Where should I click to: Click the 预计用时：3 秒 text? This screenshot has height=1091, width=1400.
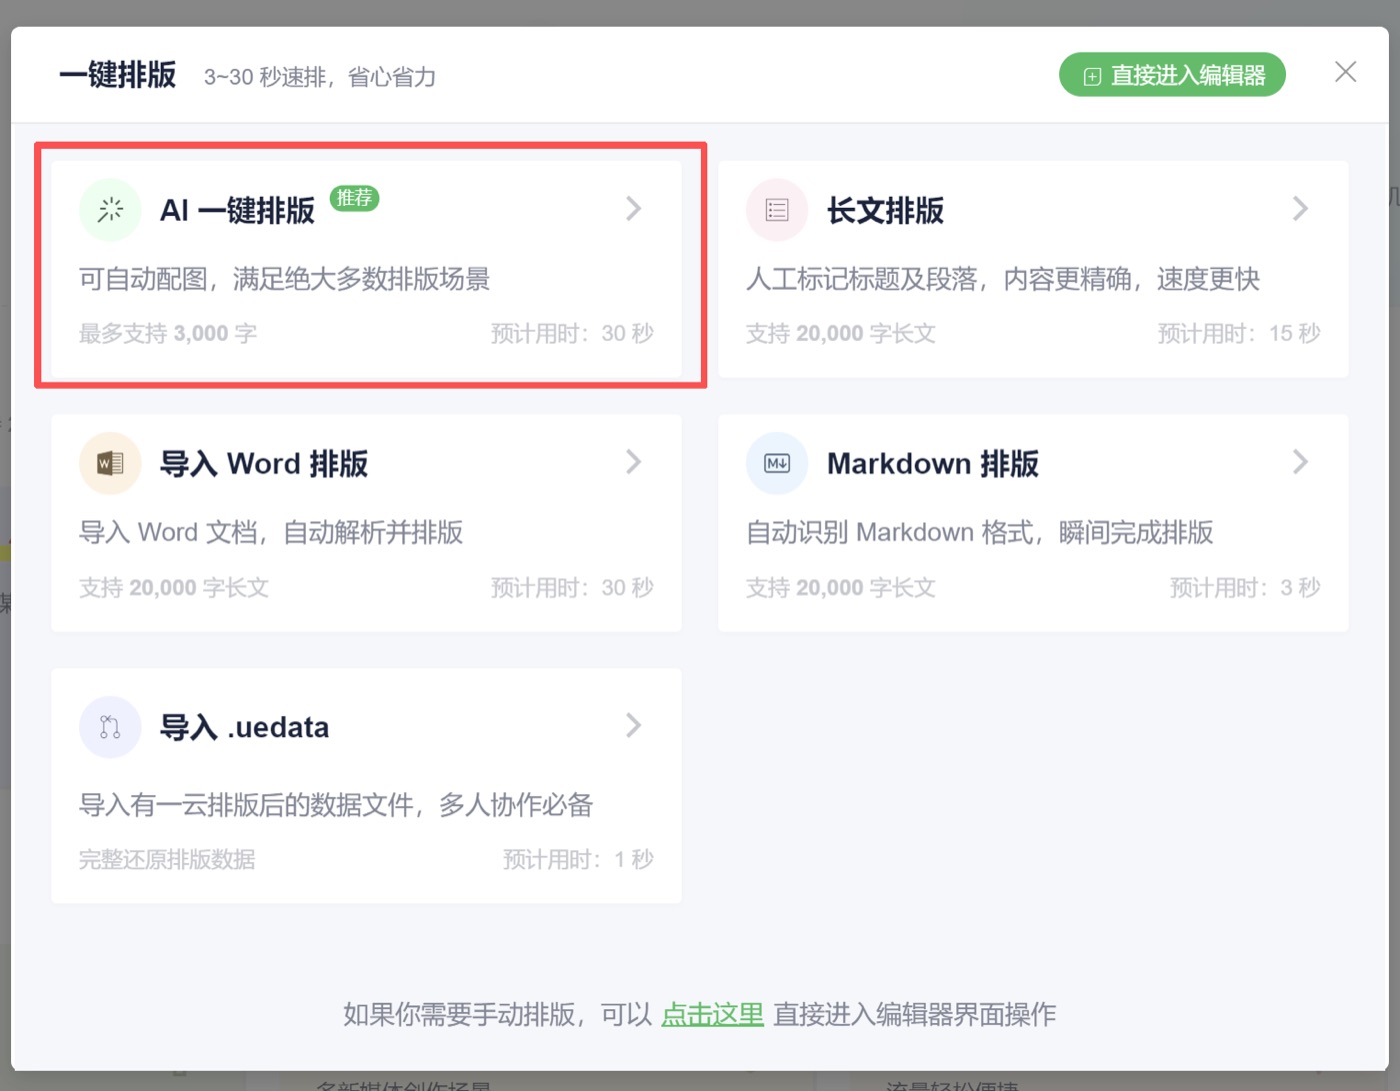pyautogui.click(x=1245, y=588)
